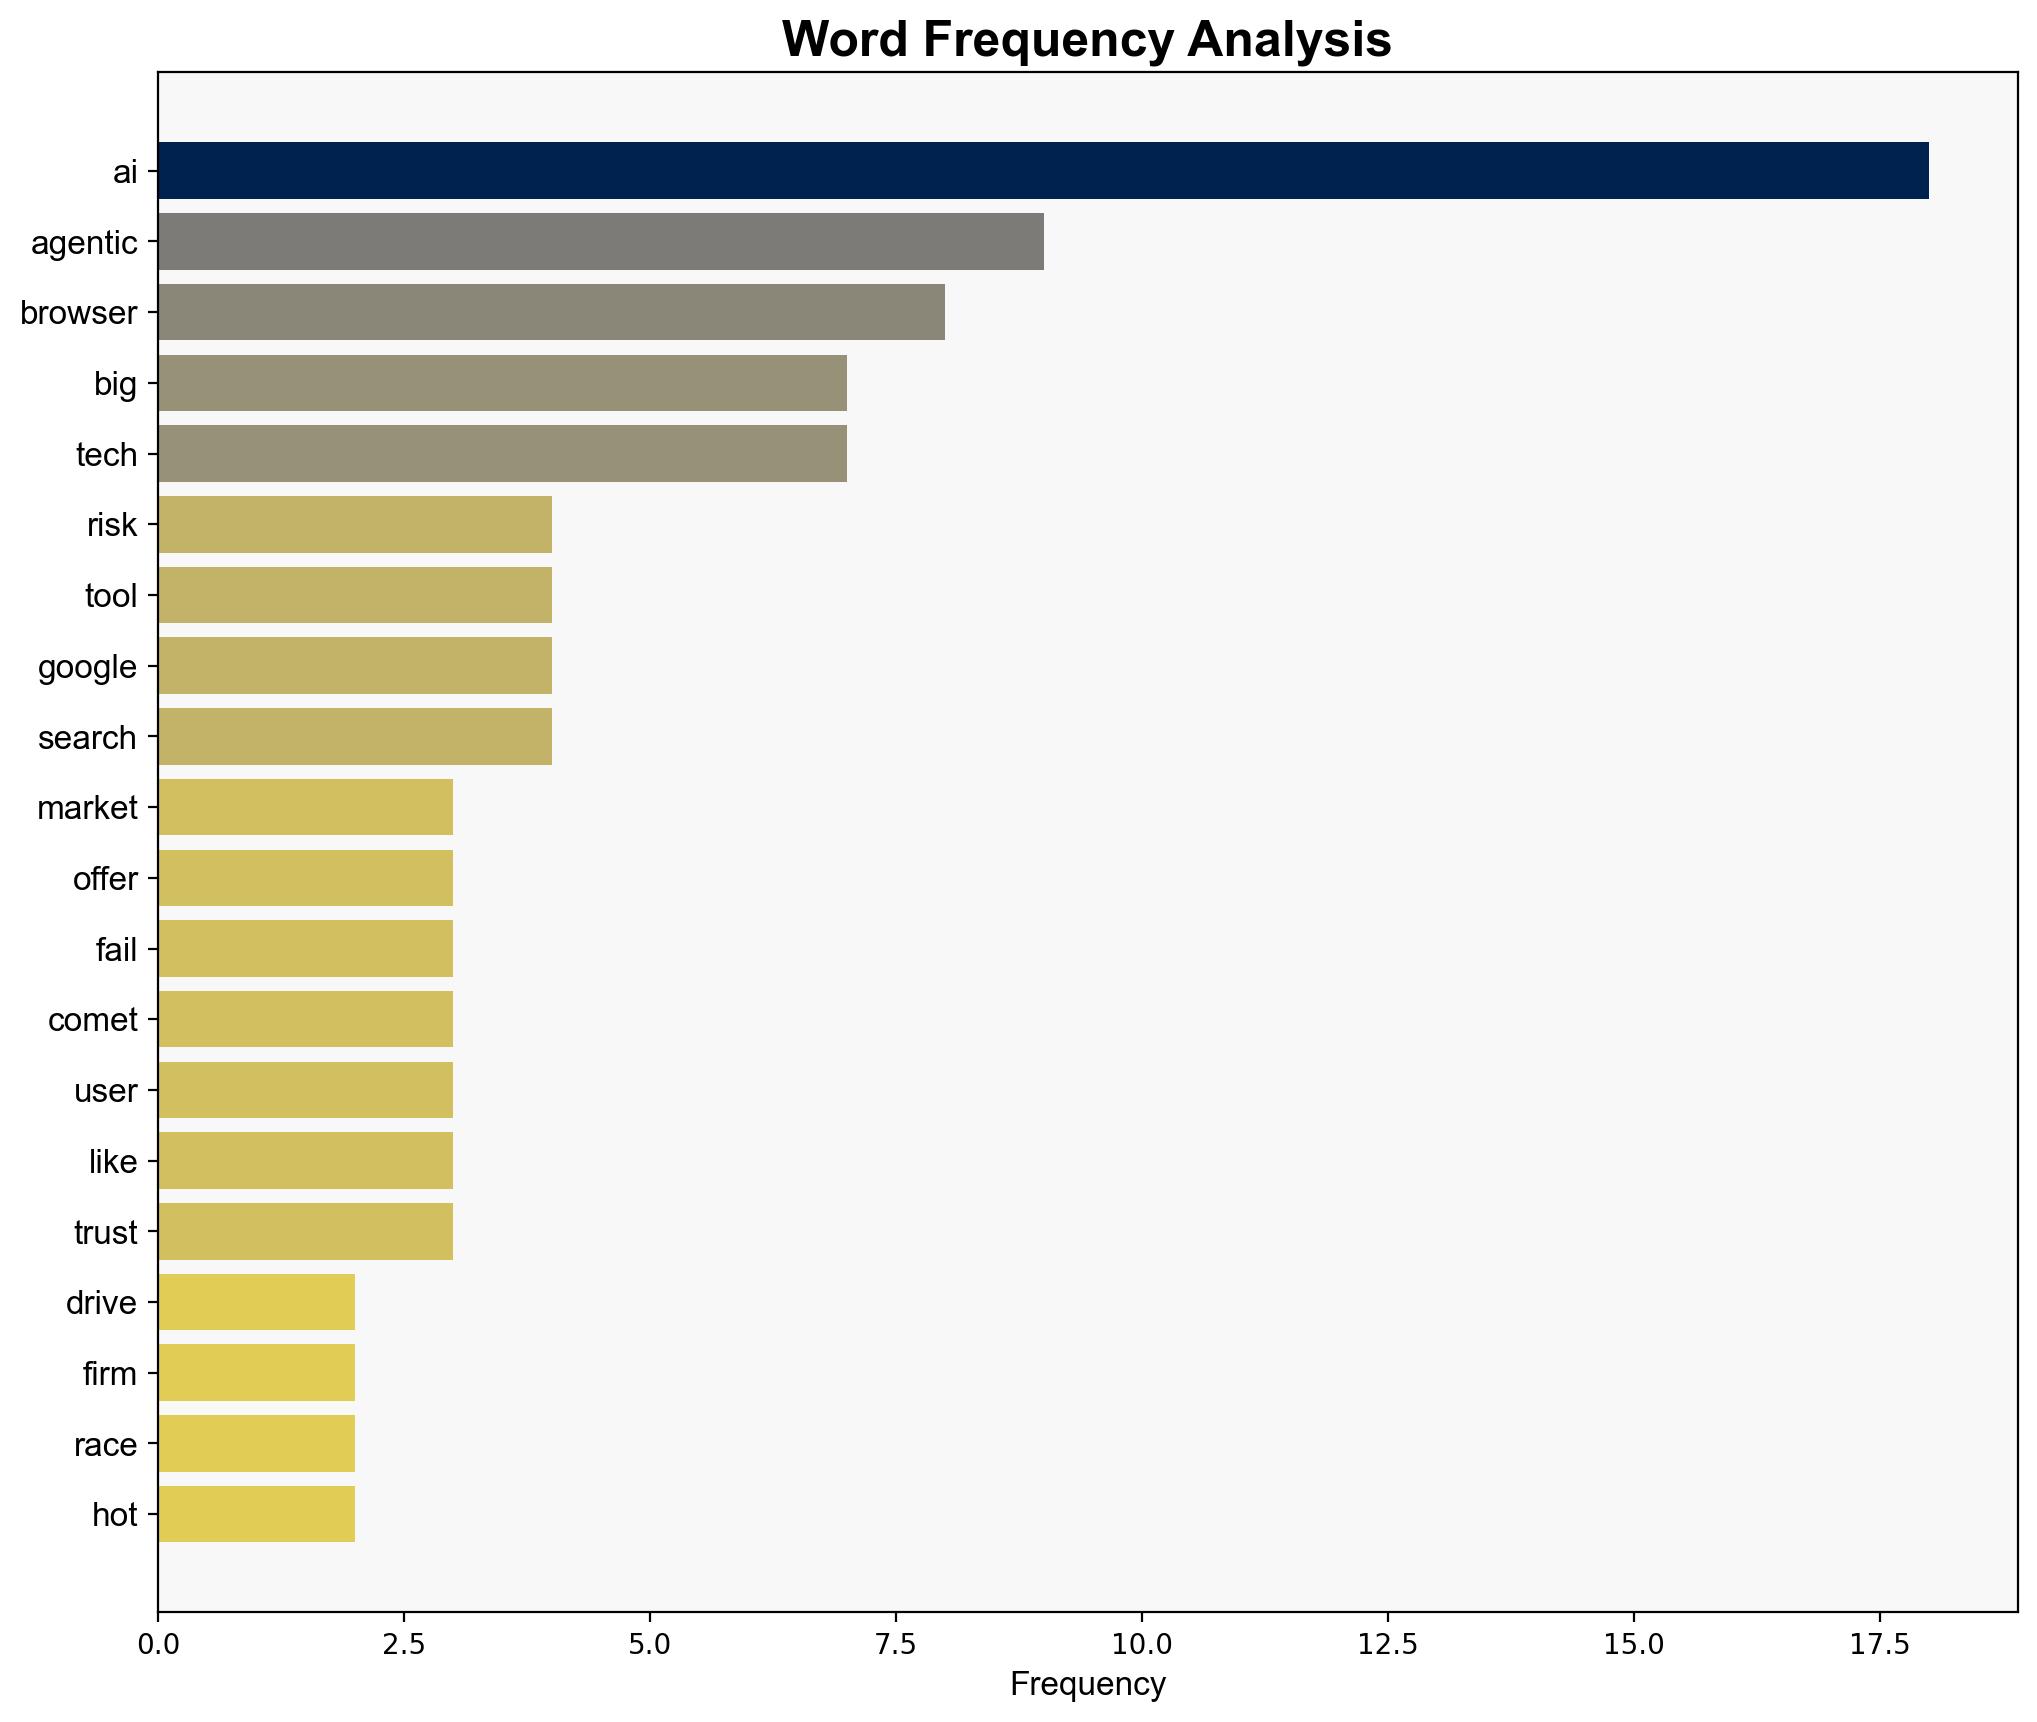Click the 'Frequency' x-axis label
This screenshot has width=2037, height=1722.
[1087, 1684]
